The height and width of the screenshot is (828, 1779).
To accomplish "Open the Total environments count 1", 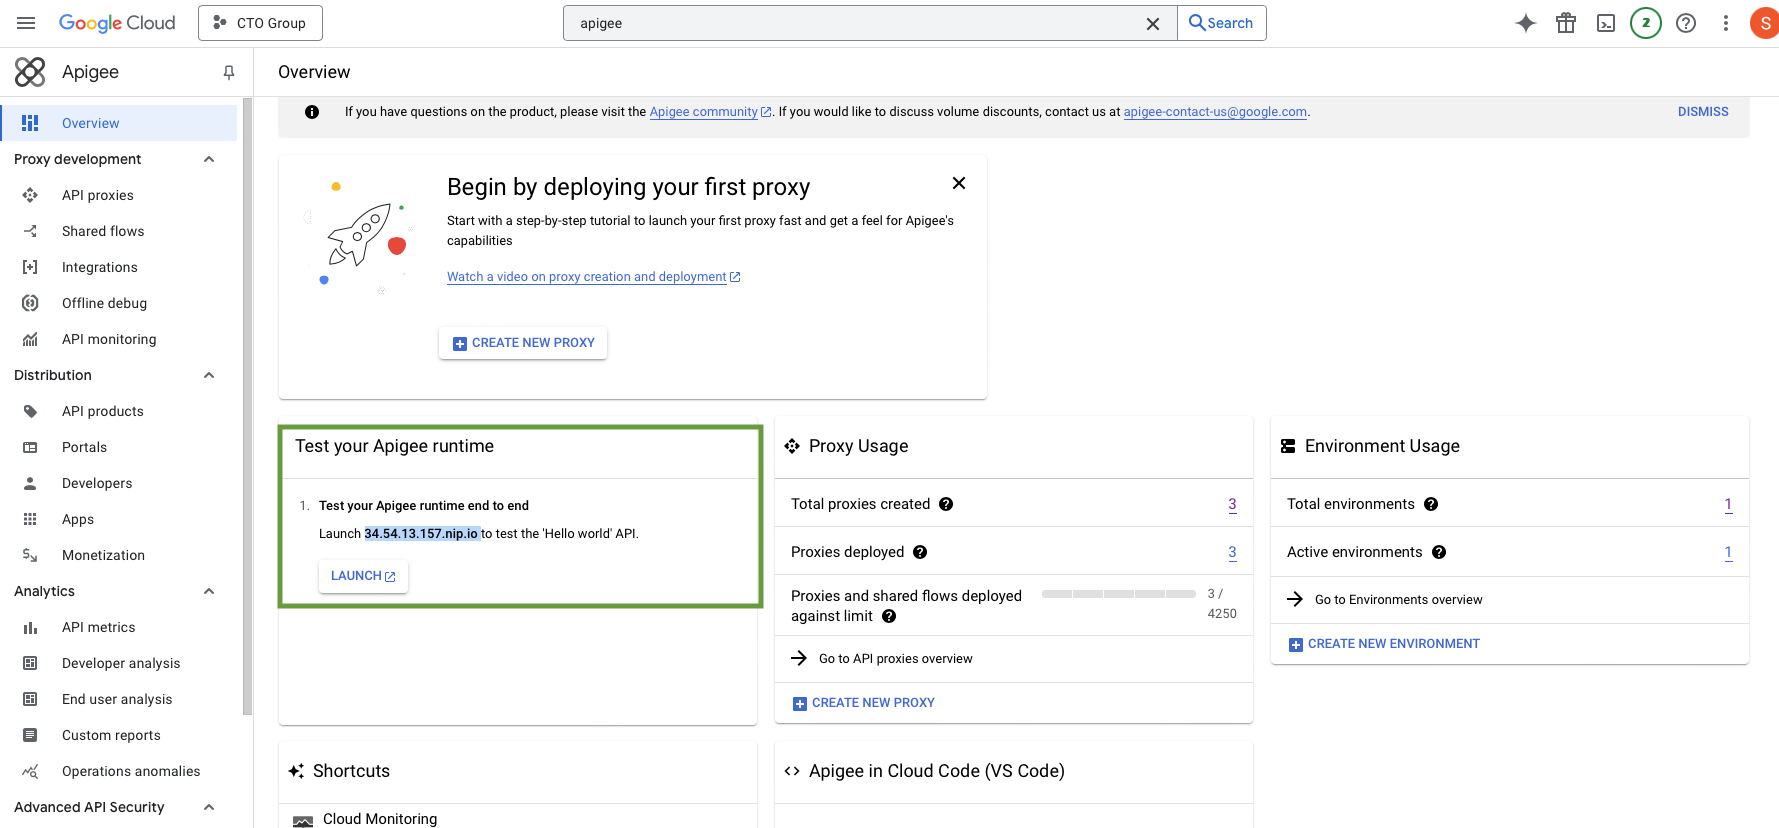I will (x=1728, y=505).
